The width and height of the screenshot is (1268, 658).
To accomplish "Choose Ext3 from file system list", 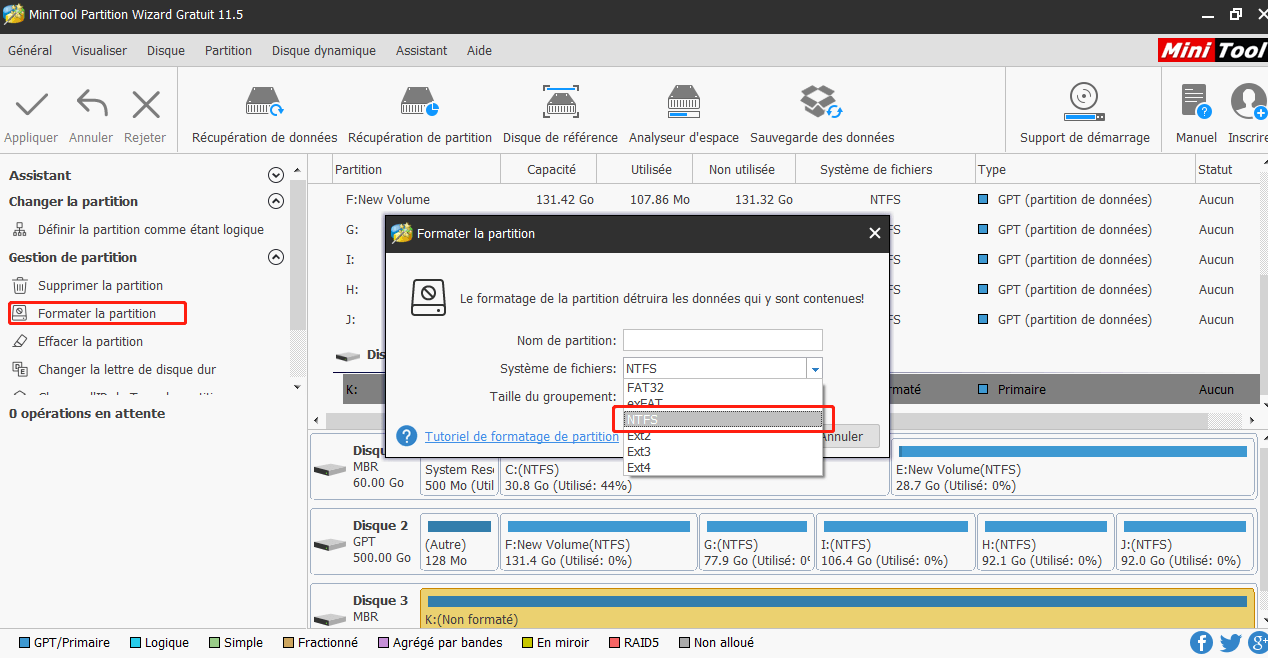I will 722,452.
